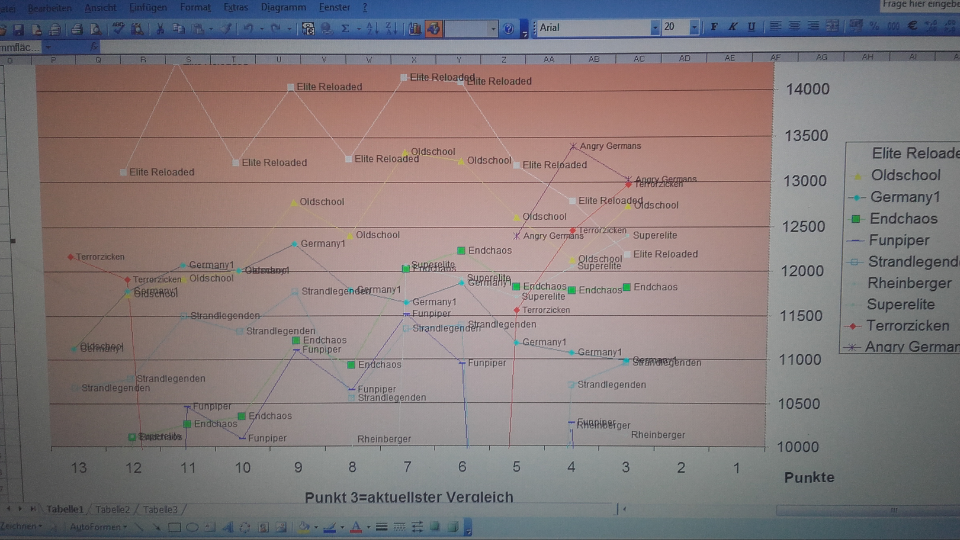Viewport: 960px width, 540px height.
Task: Toggle italic formatting (K button)
Action: point(734,27)
